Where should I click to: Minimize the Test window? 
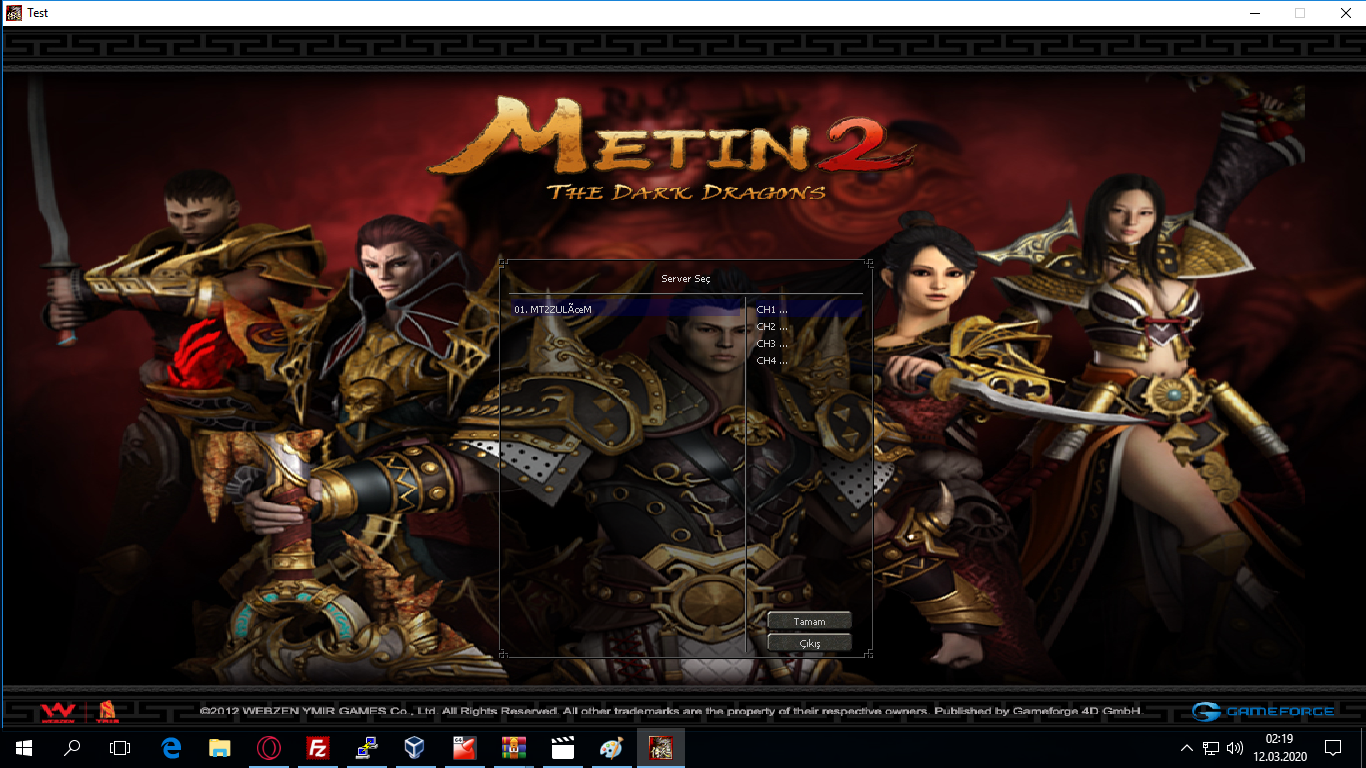coord(1254,13)
